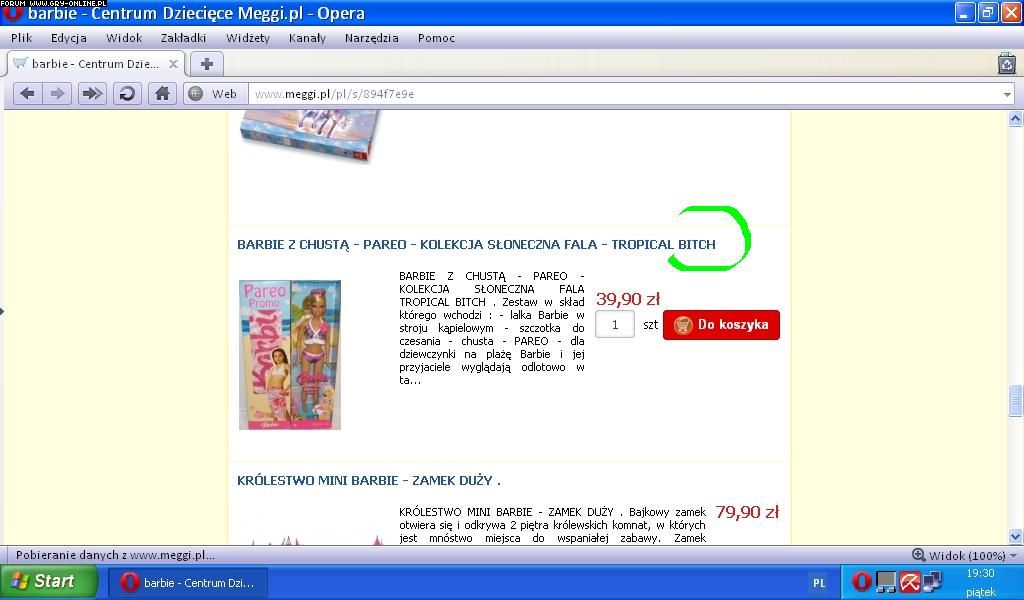
Task: Open a new tab with plus button
Action: coord(206,64)
